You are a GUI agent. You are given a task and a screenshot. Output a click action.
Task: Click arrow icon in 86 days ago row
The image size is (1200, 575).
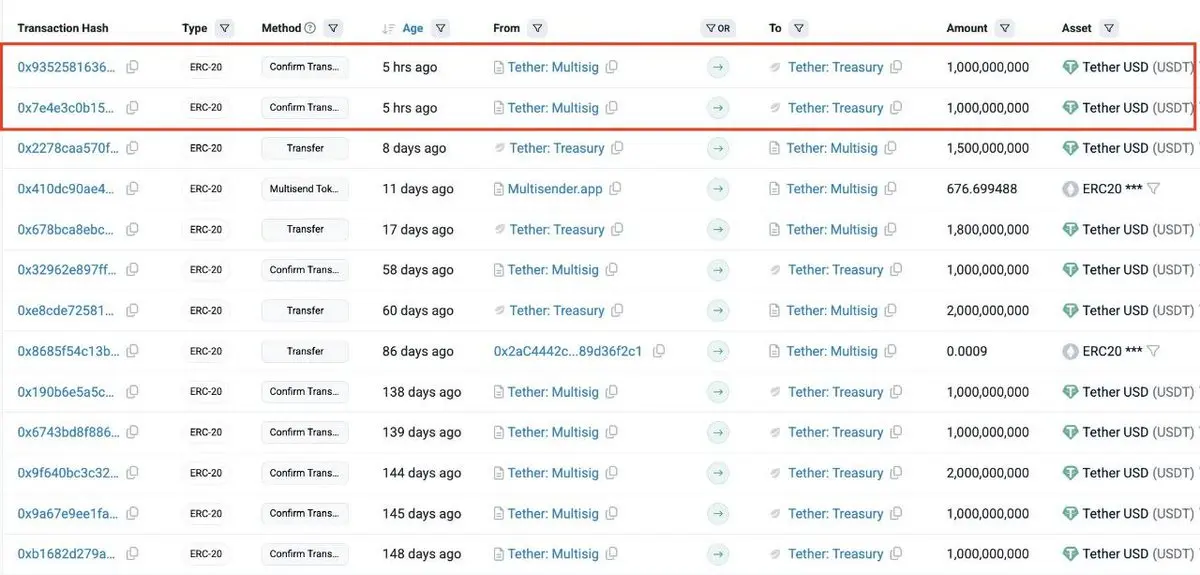click(718, 351)
